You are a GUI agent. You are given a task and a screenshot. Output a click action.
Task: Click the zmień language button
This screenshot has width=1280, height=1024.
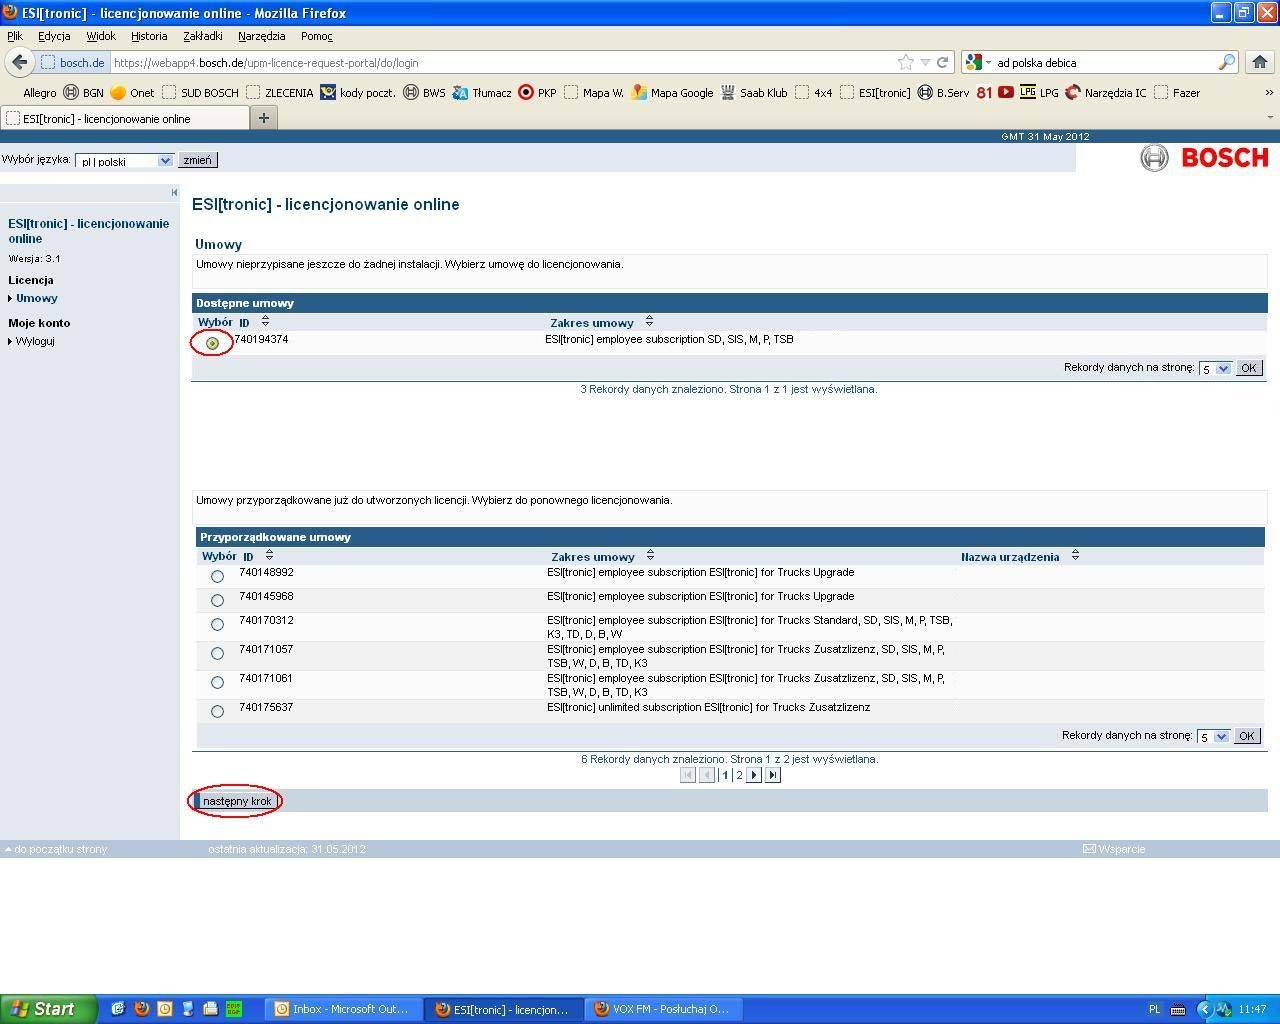(197, 160)
